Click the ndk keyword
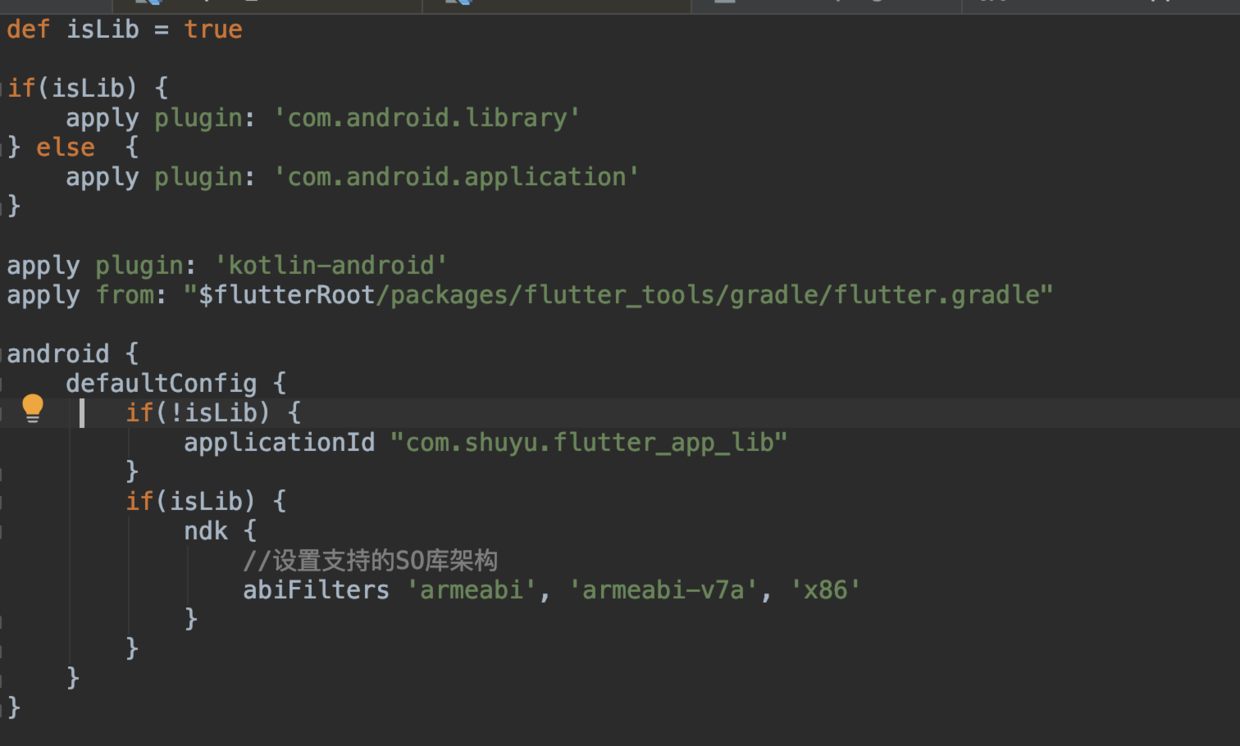This screenshot has height=746, width=1240. (x=205, y=531)
